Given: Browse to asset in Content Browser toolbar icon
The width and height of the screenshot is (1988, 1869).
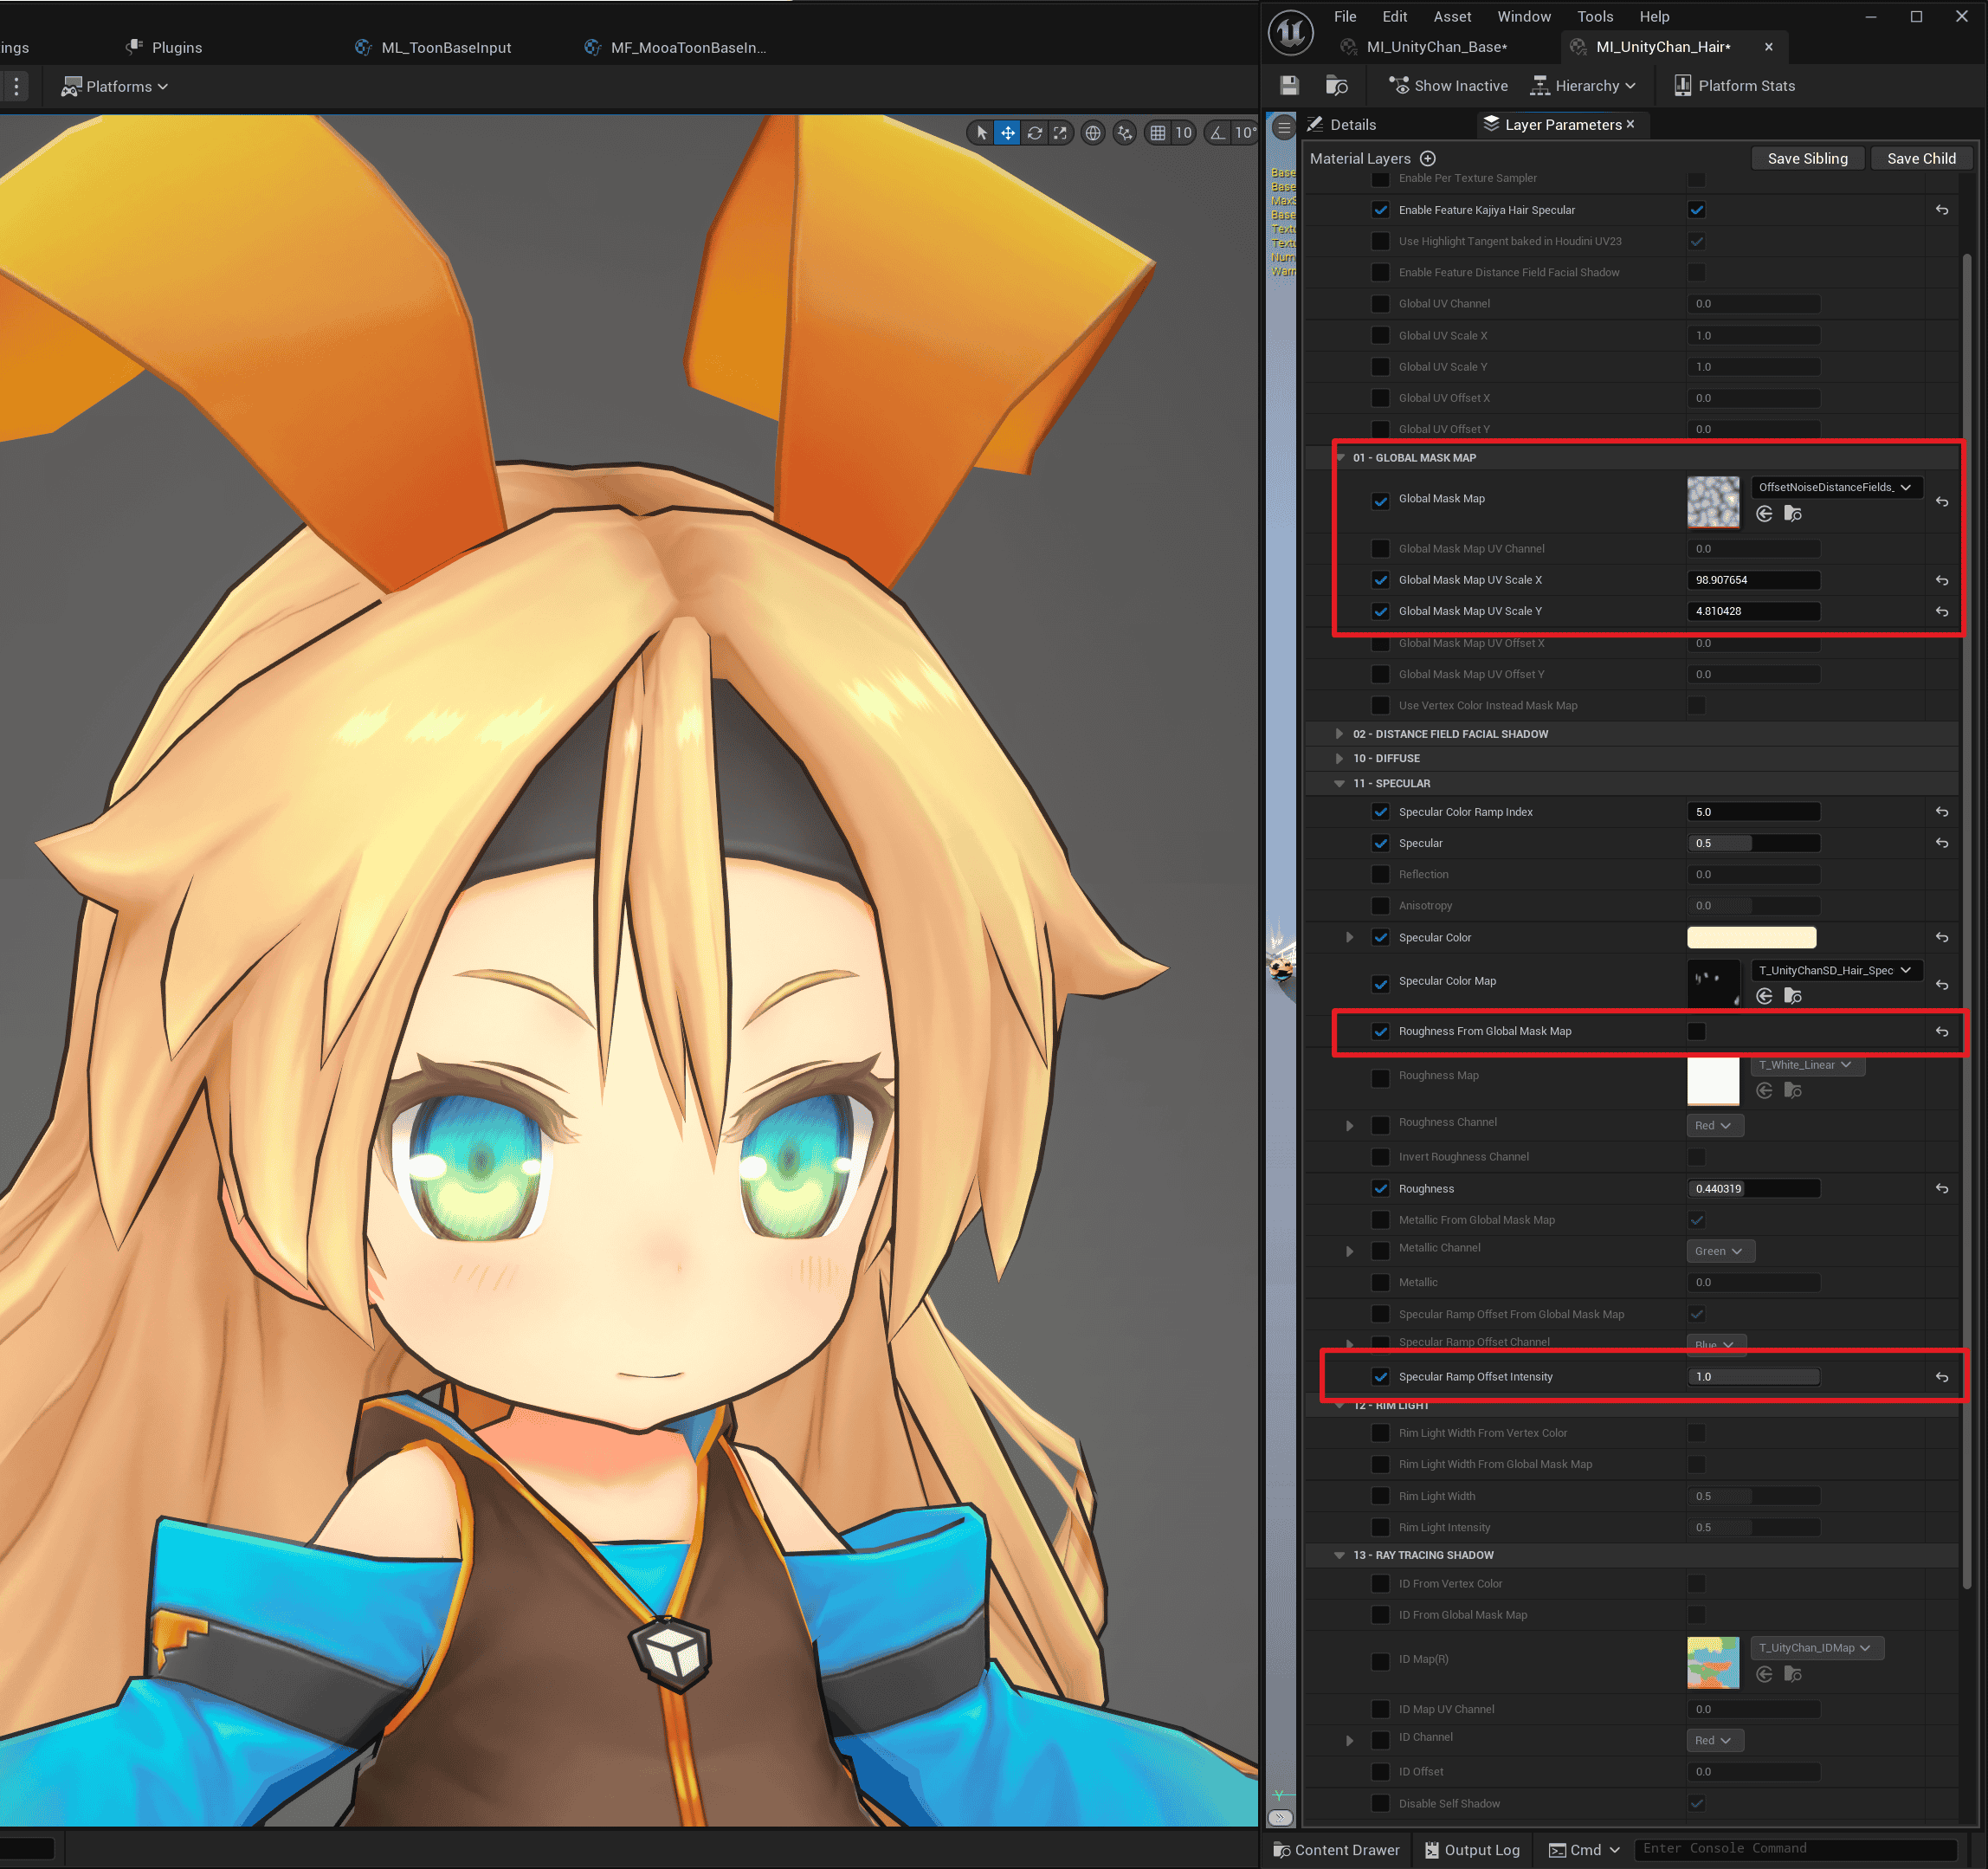Looking at the screenshot, I should [x=1336, y=86].
